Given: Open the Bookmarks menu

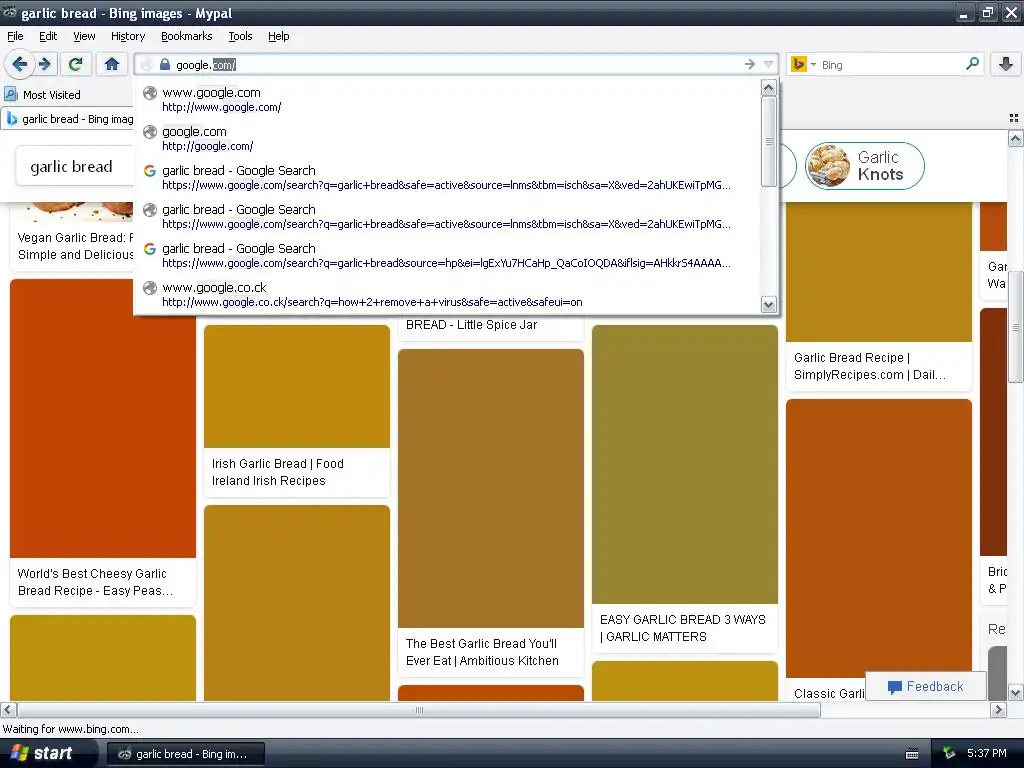Looking at the screenshot, I should click(186, 36).
